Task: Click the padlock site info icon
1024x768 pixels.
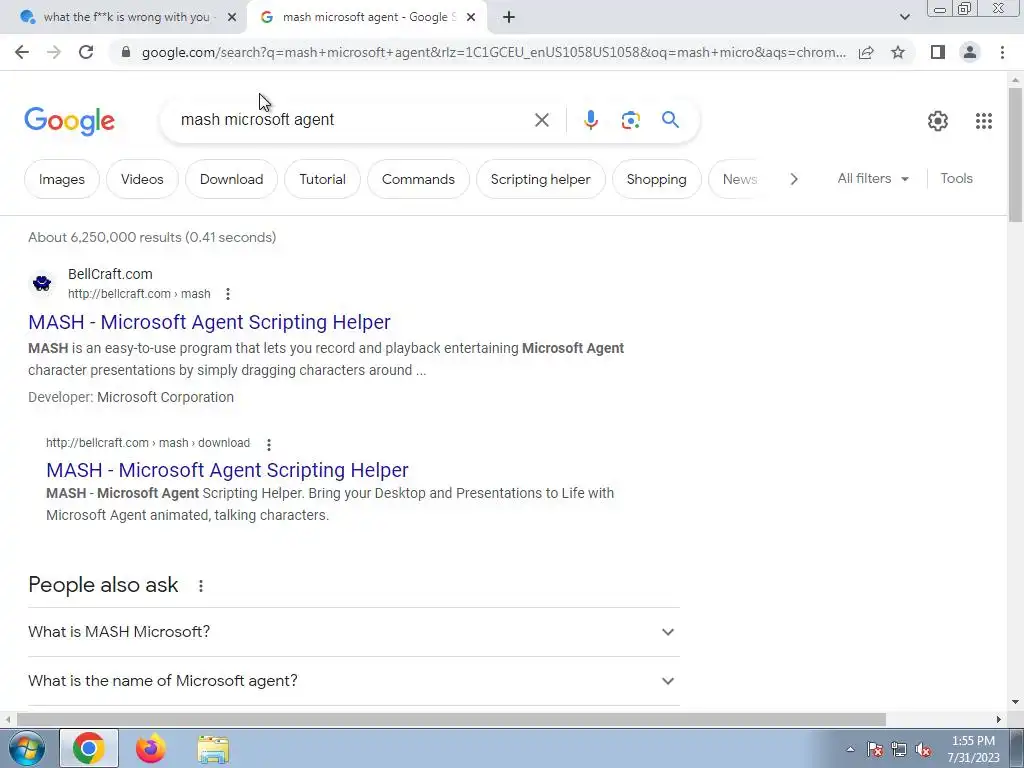Action: point(126,52)
